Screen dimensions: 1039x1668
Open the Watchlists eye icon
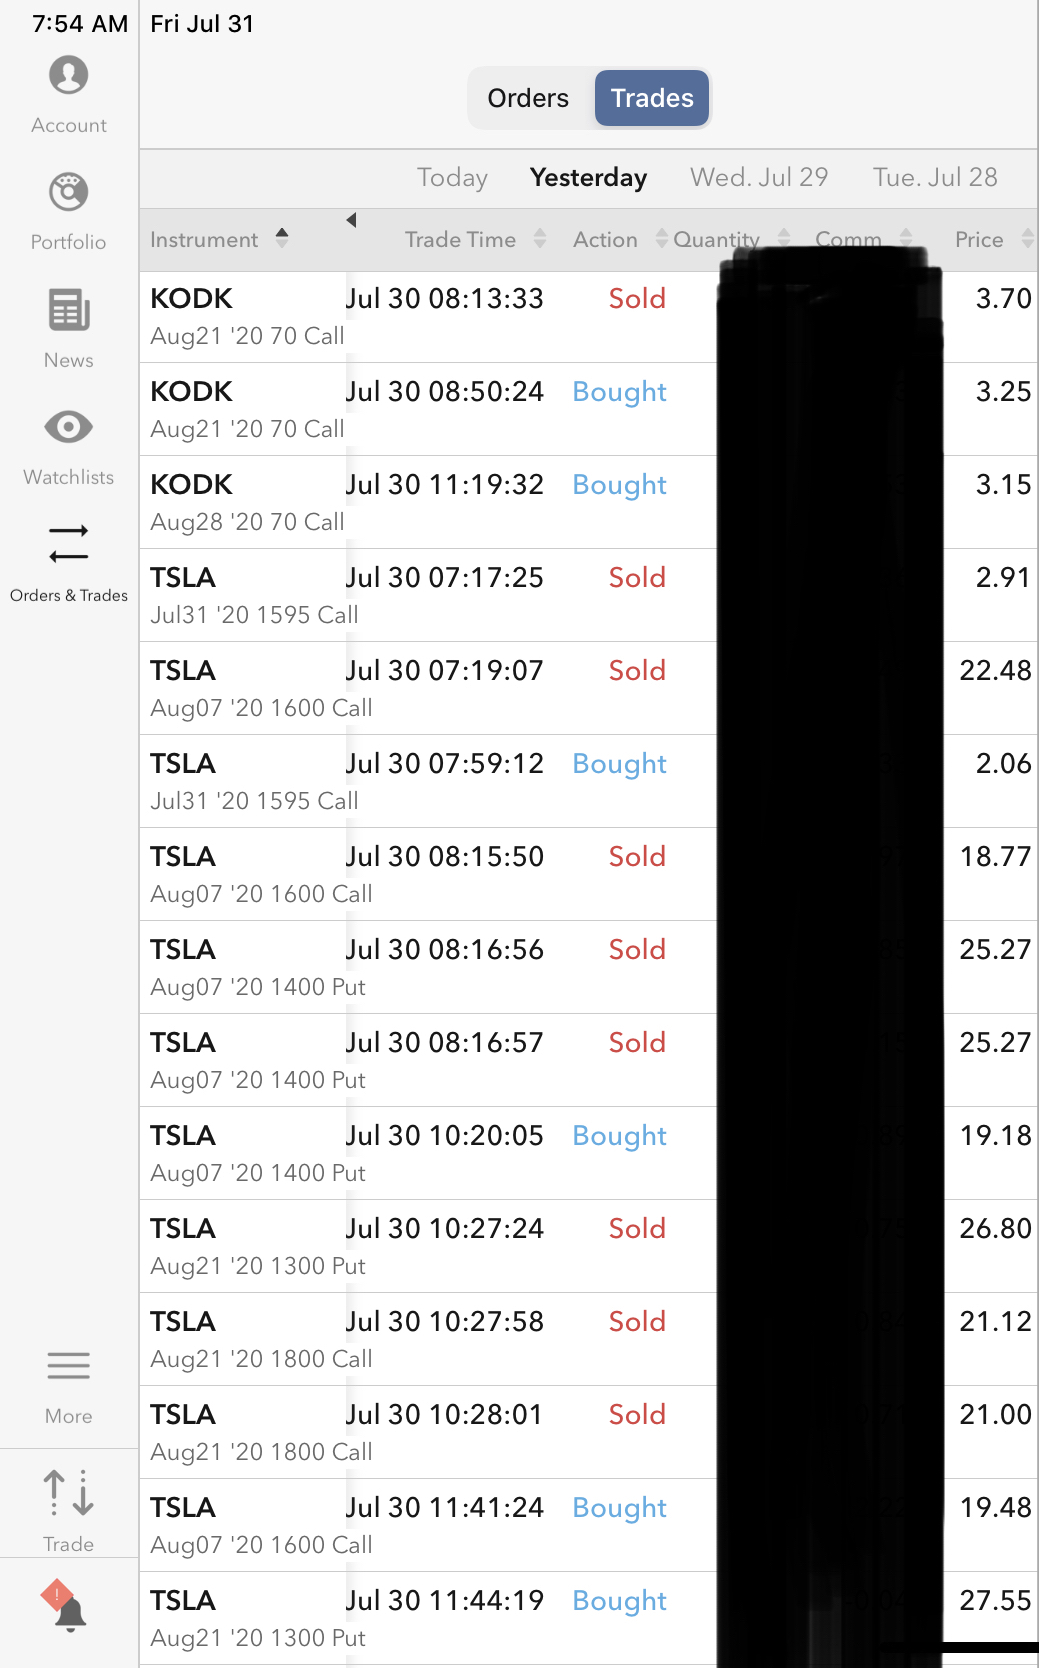(68, 428)
